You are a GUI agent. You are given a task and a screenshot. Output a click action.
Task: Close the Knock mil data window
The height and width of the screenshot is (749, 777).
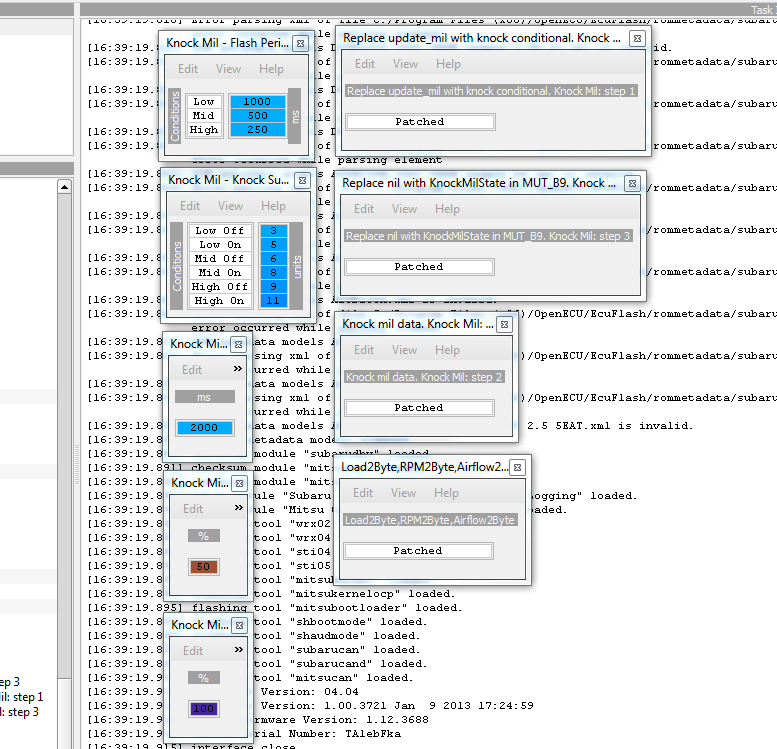[503, 324]
